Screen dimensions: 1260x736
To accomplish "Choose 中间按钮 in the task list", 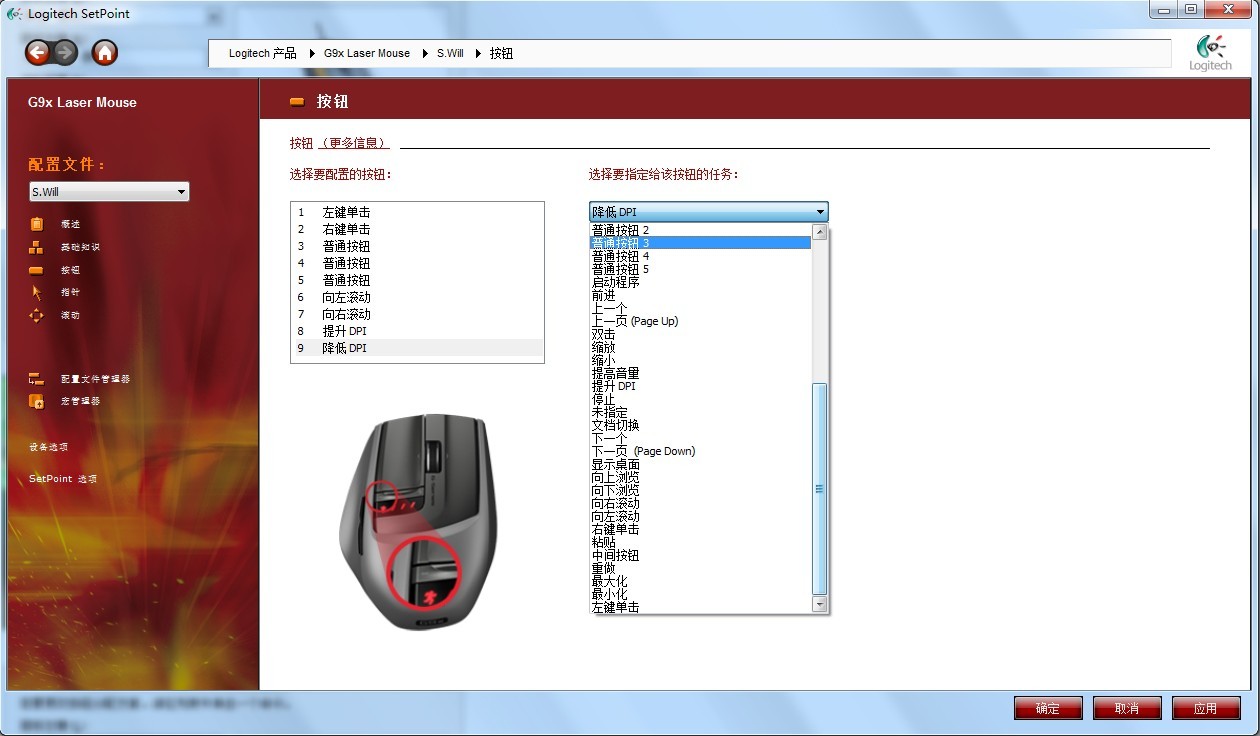I will point(701,555).
